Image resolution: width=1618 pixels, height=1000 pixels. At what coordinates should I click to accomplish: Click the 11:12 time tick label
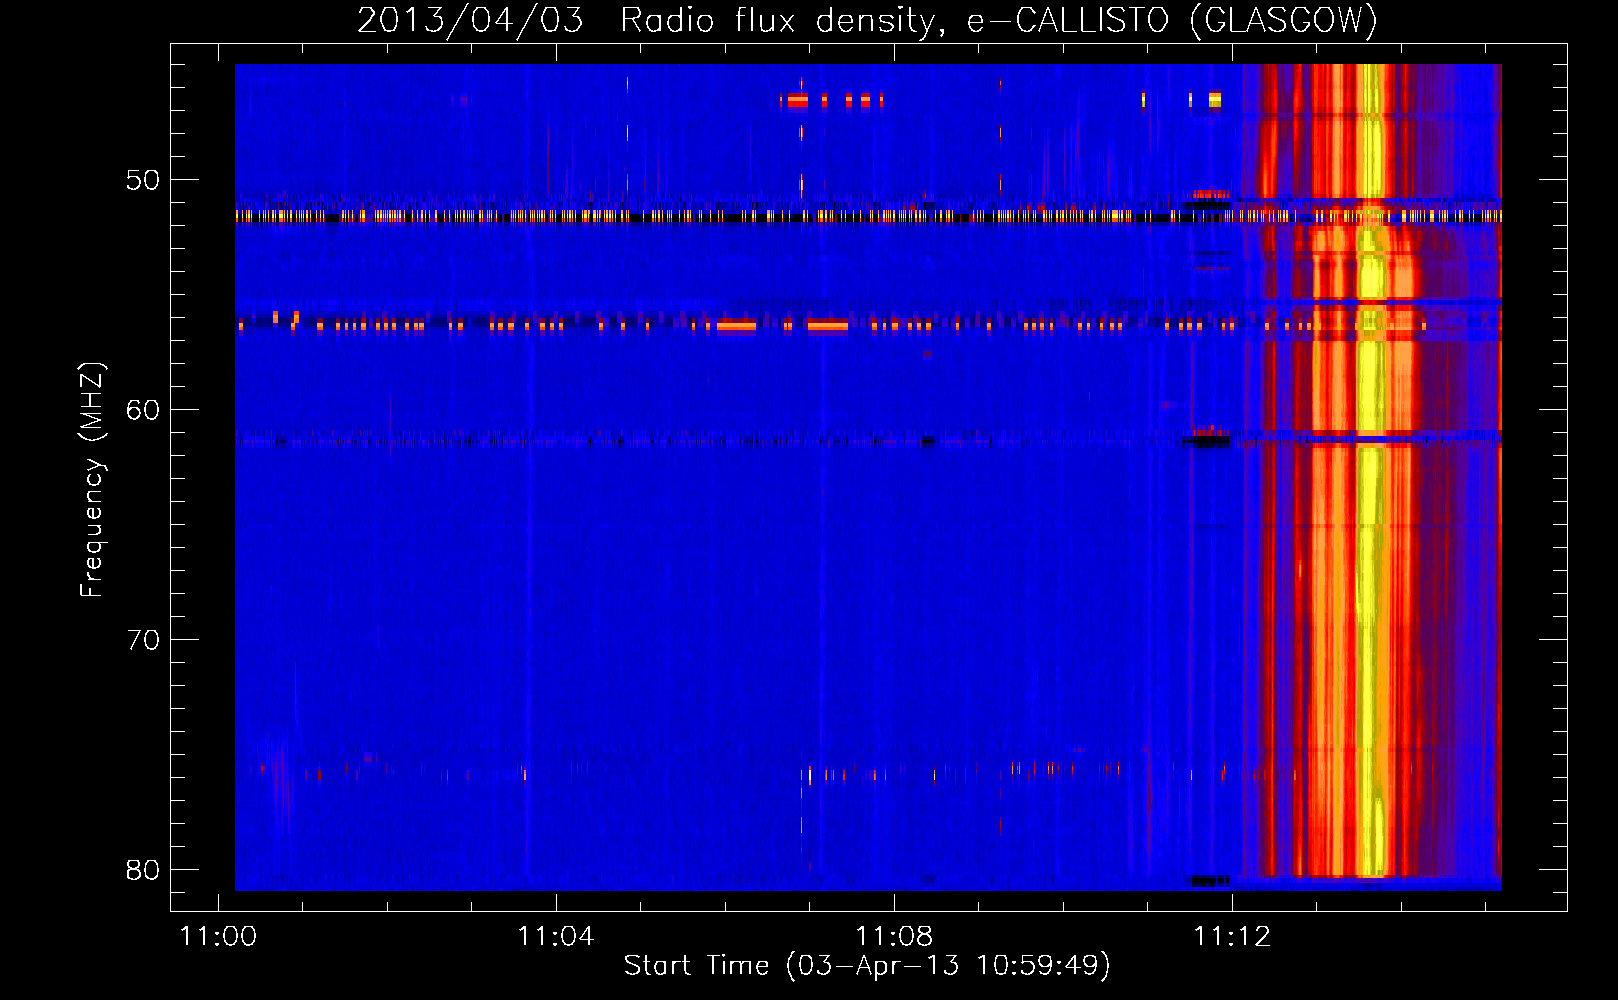tap(1232, 936)
